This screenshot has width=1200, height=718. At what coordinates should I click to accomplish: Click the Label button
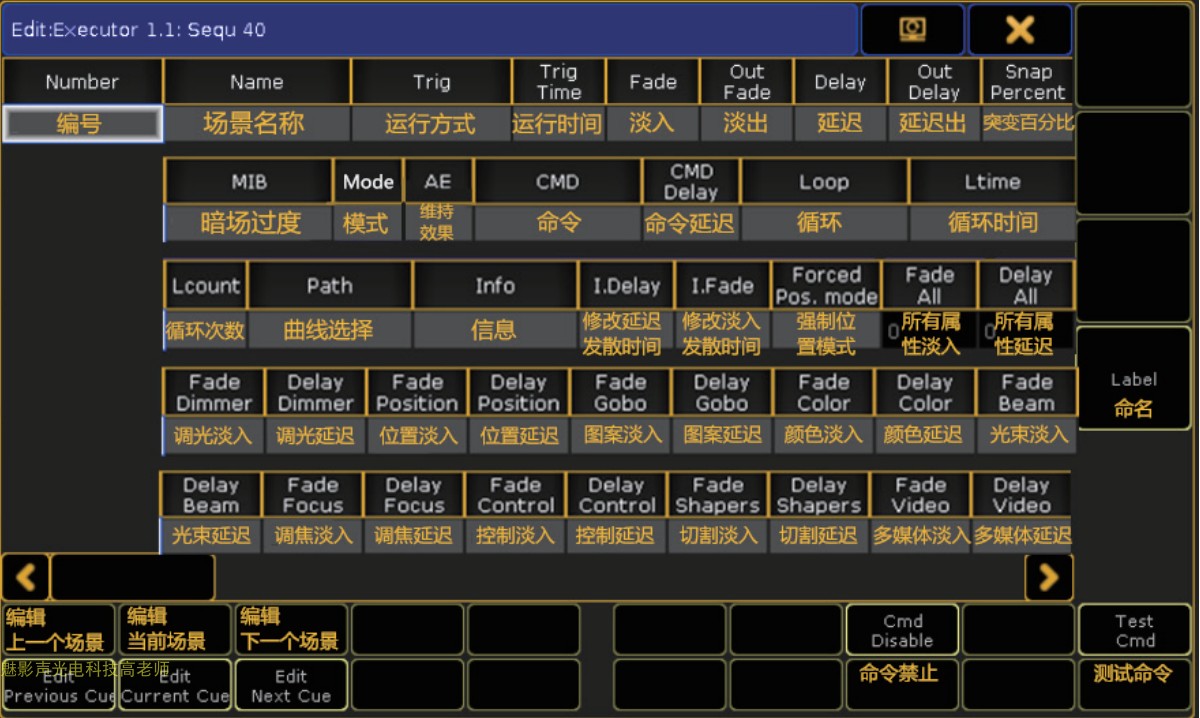1133,380
